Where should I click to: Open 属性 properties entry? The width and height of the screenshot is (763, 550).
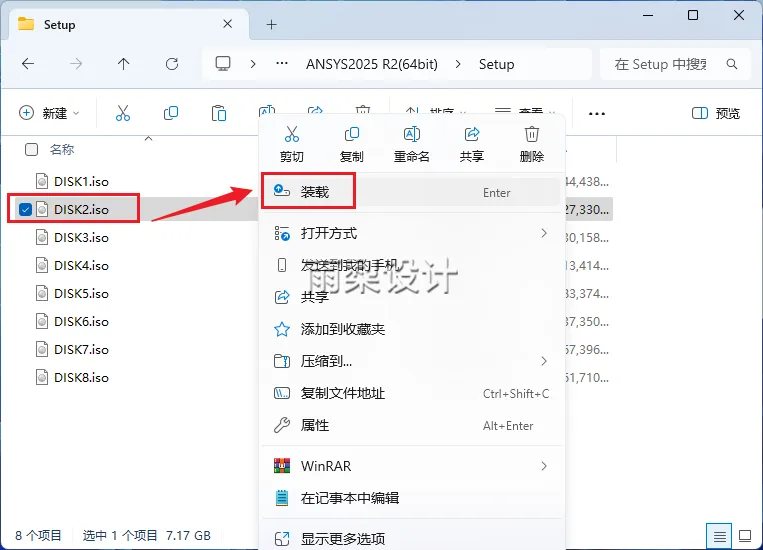tap(412, 425)
